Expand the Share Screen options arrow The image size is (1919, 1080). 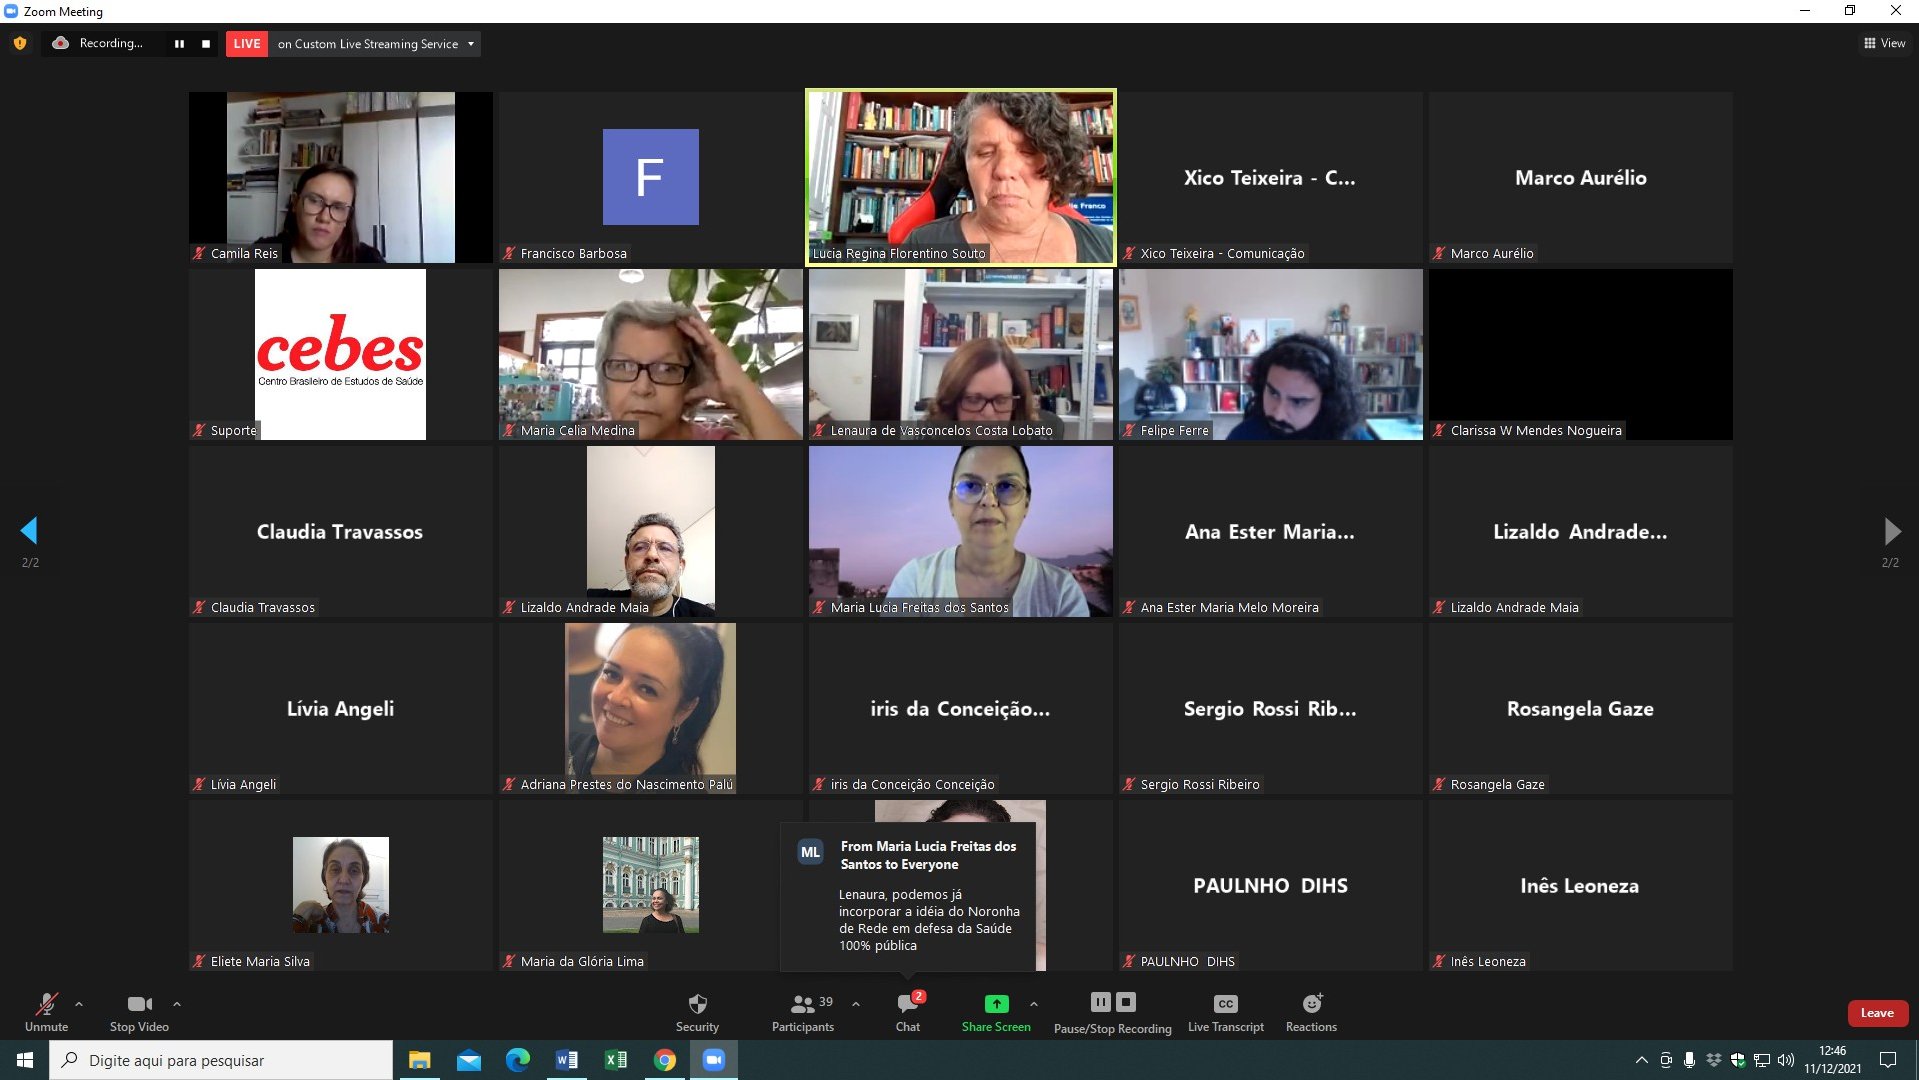click(1034, 1004)
